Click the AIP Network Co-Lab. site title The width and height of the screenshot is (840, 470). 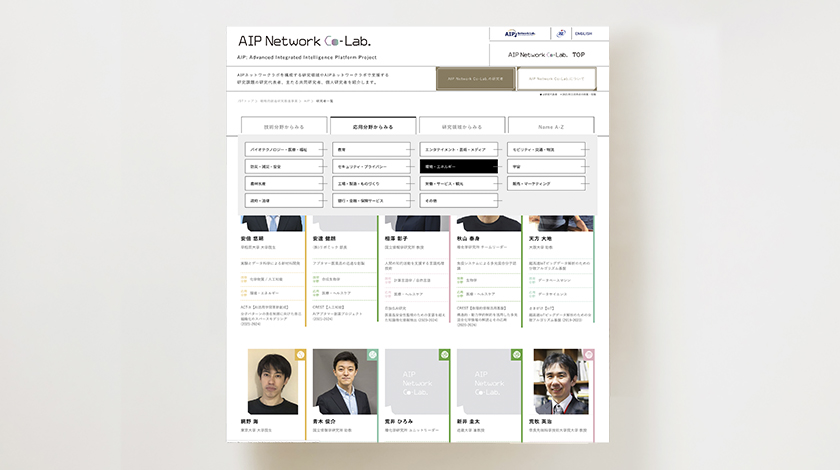[304, 41]
